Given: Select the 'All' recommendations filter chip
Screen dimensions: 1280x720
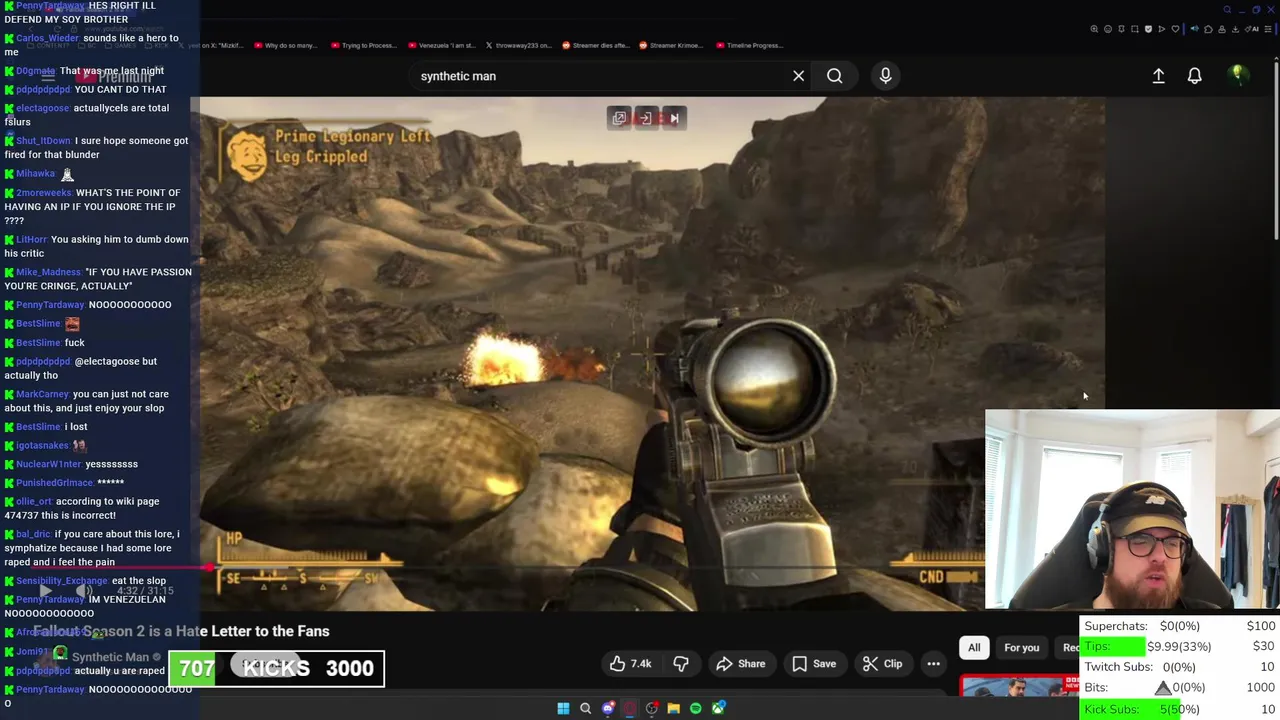Looking at the screenshot, I should click(974, 647).
